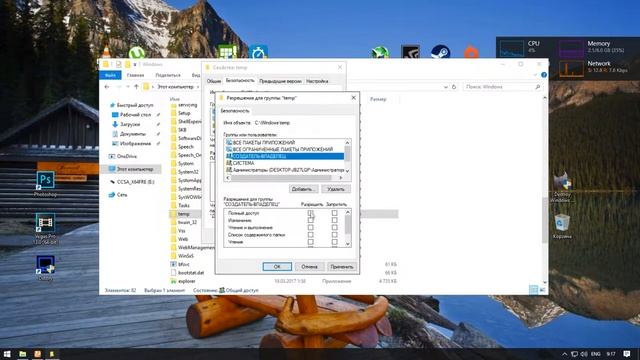640x360 pixels.
Task: Click the Добавить button
Action: [x=303, y=189]
